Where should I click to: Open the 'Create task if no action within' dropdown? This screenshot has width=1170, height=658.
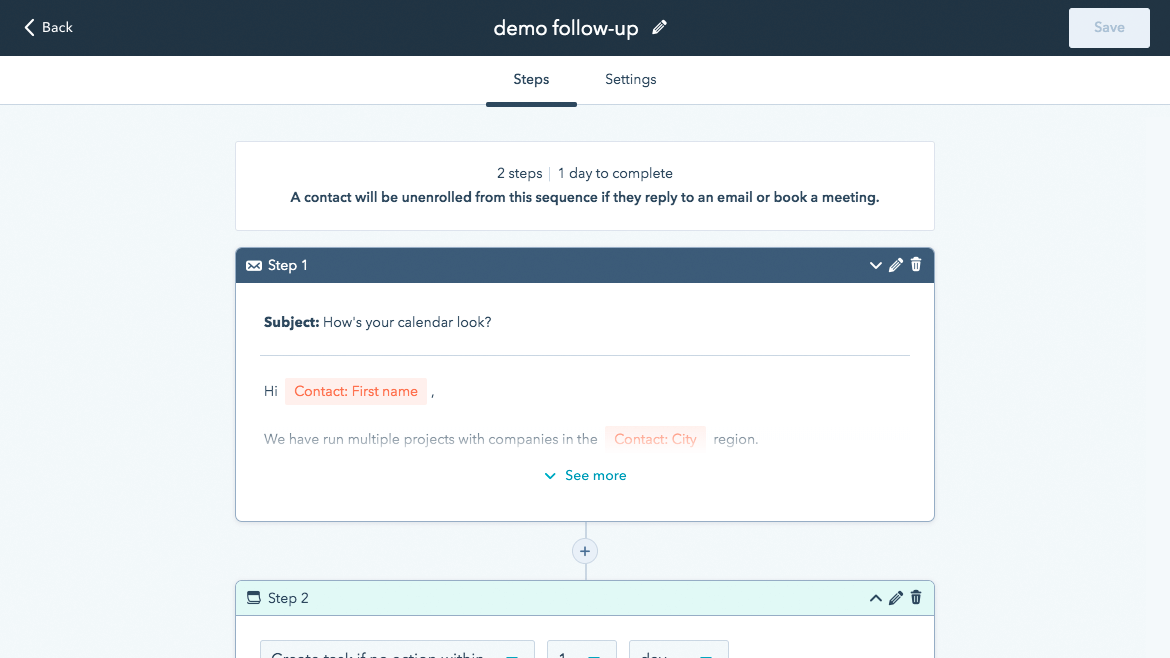point(396,652)
